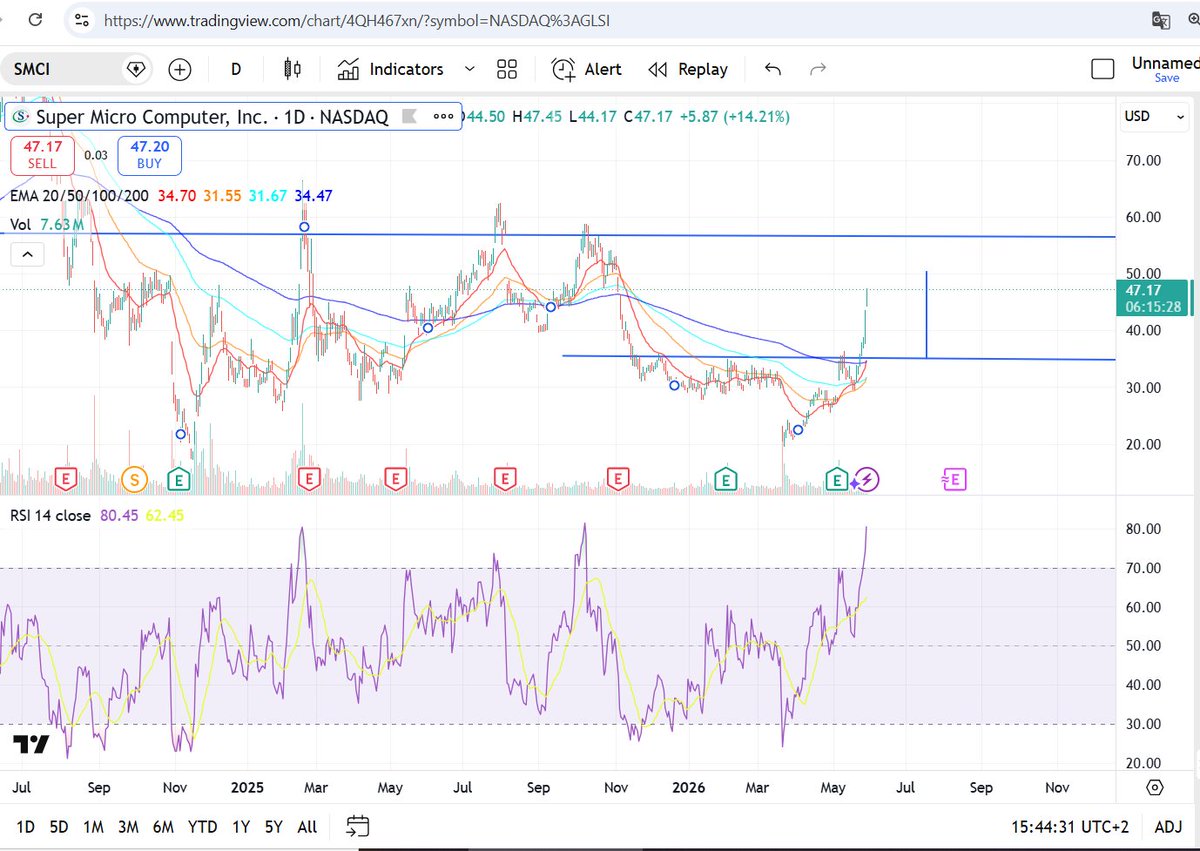Screen dimensions: 1200x851
Task: Select the All time range
Action: (x=308, y=827)
